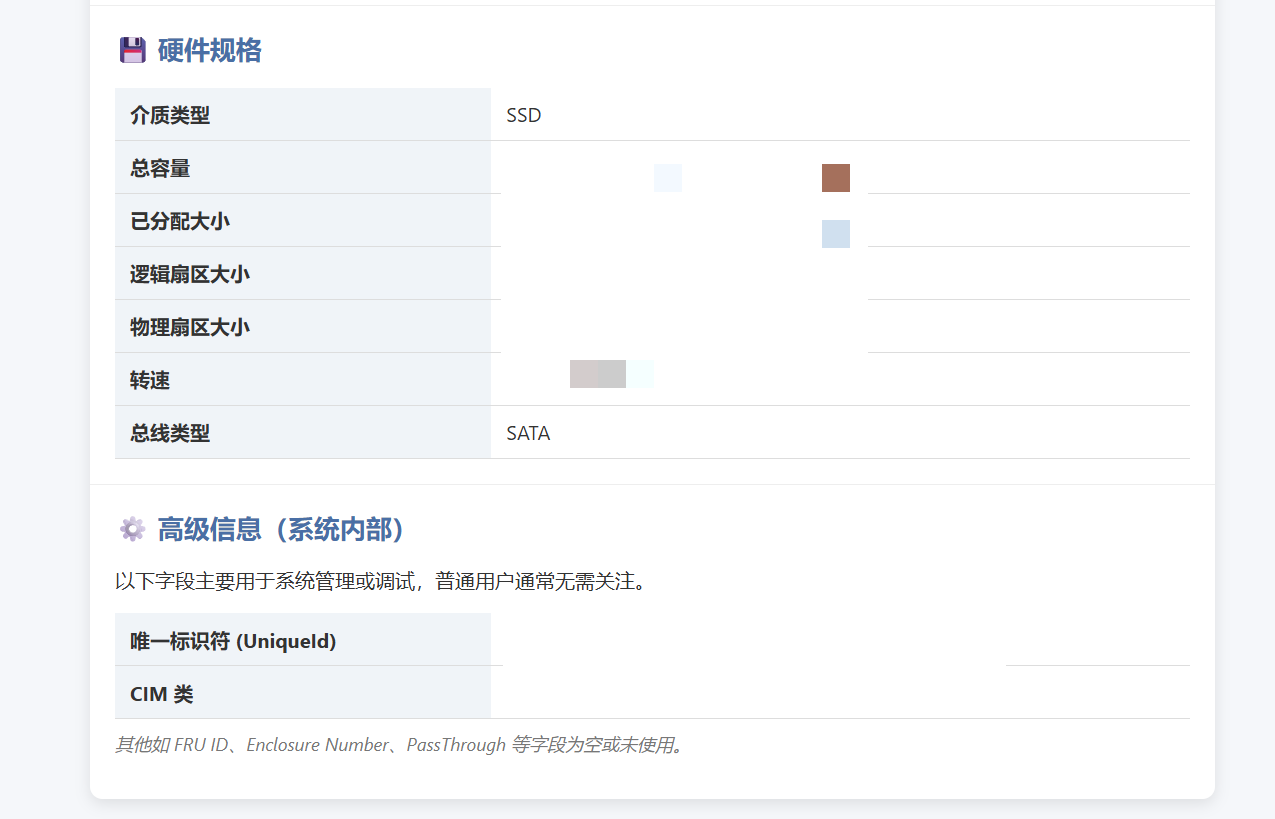1275x819 pixels.
Task: Click the paragraph starting 以下字段主要用于系统管理
Action: pyautogui.click(x=382, y=581)
